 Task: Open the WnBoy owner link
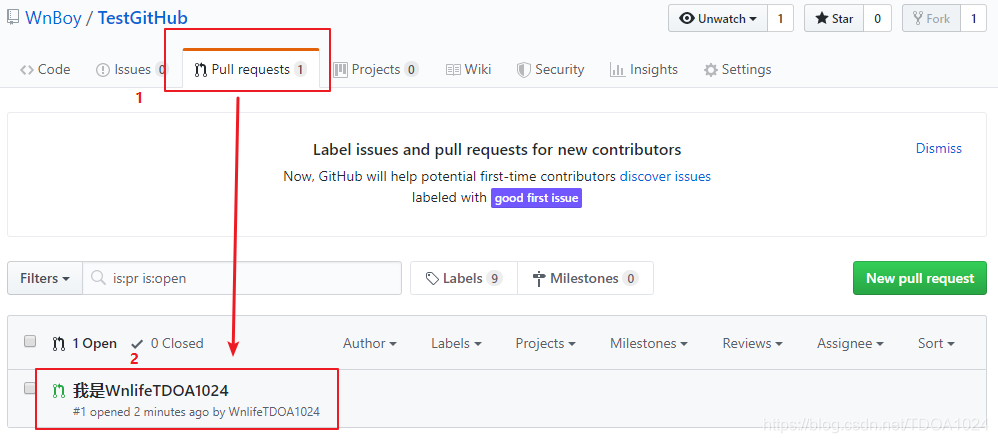click(x=53, y=18)
